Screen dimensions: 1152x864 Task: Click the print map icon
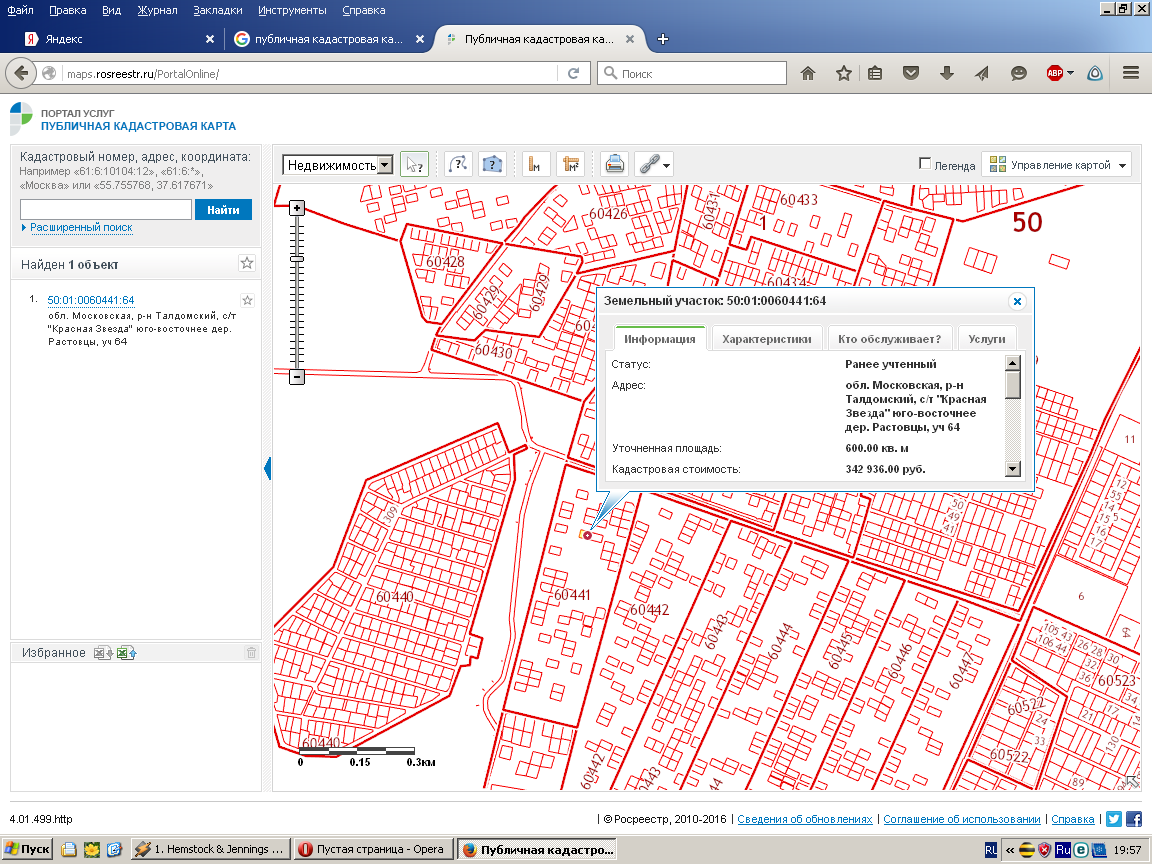coord(614,165)
